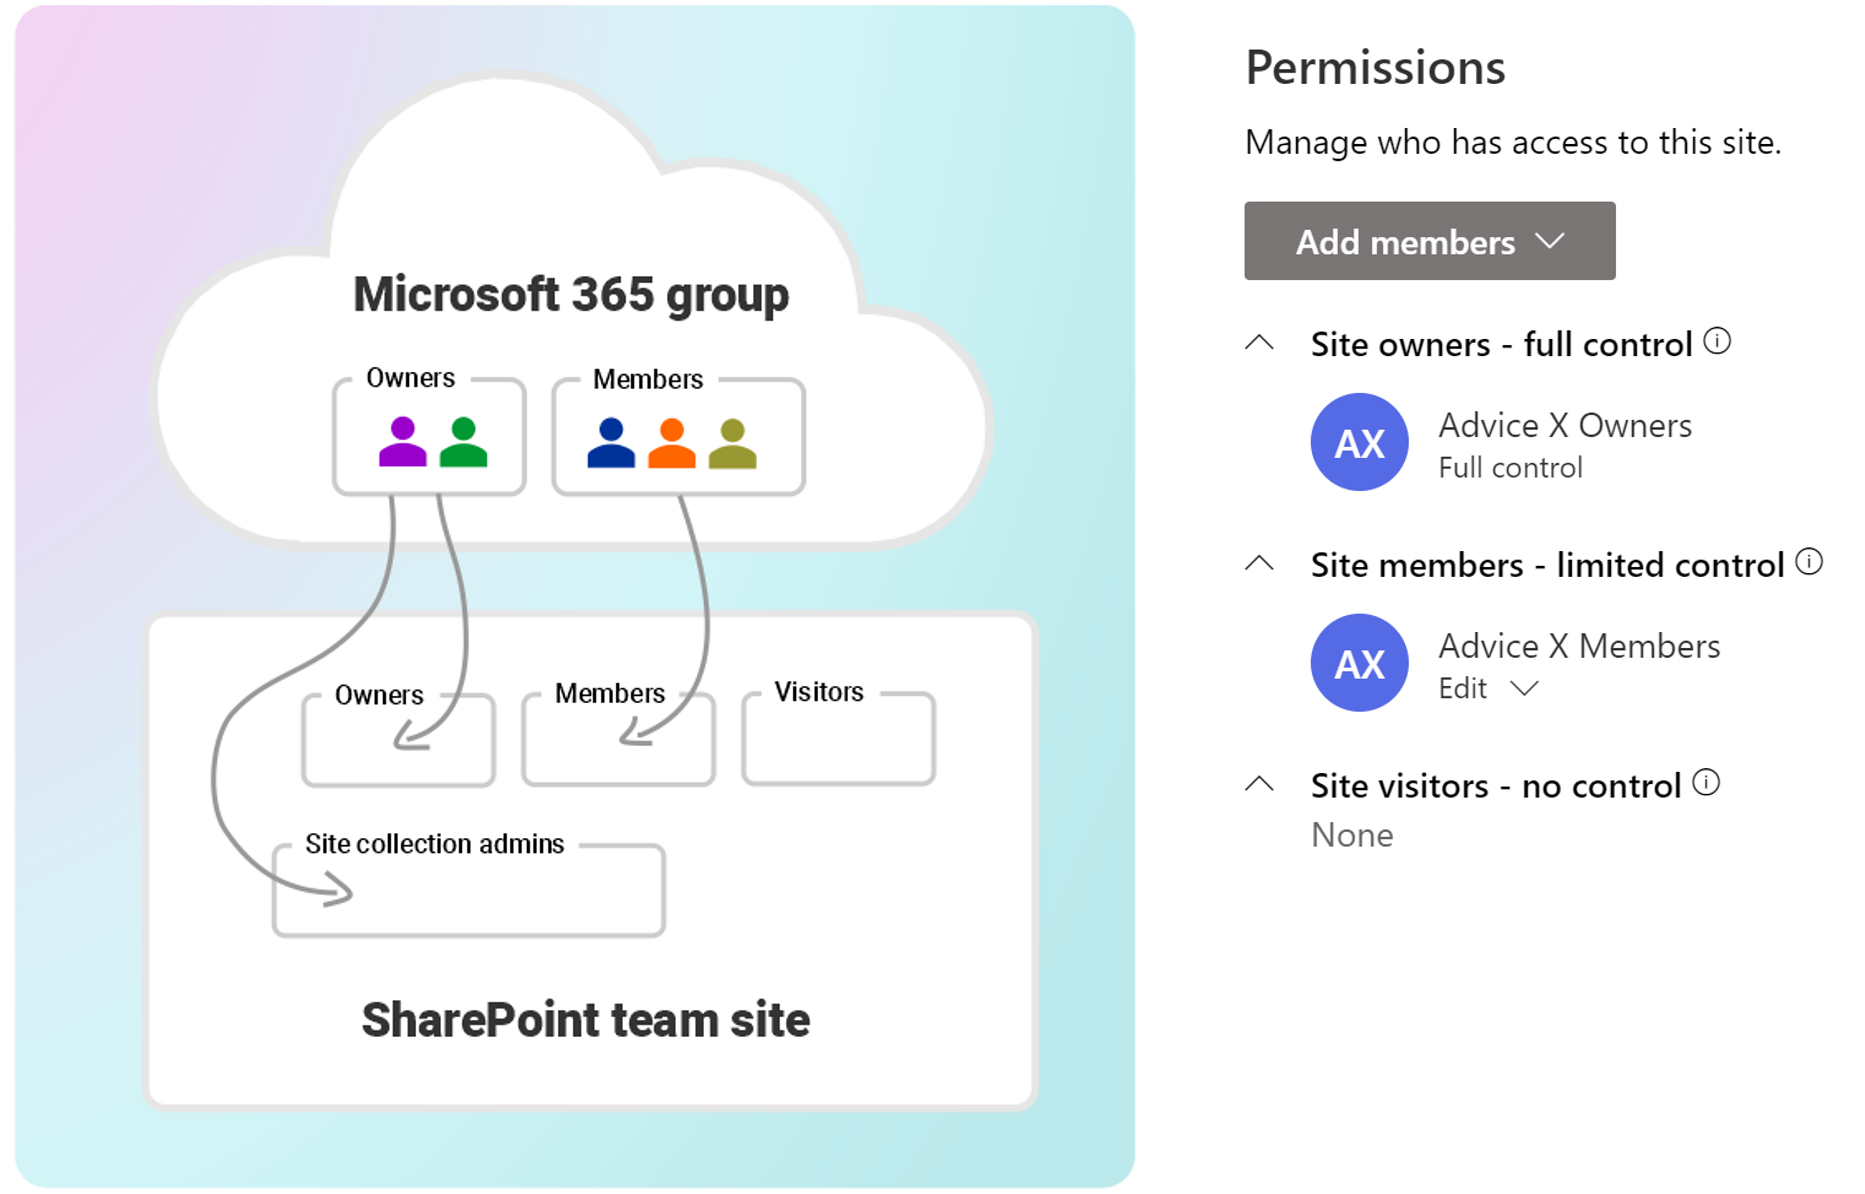Click the info icon next to Site owners
Viewport: 1865px width, 1194px height.
pyautogui.click(x=1717, y=341)
